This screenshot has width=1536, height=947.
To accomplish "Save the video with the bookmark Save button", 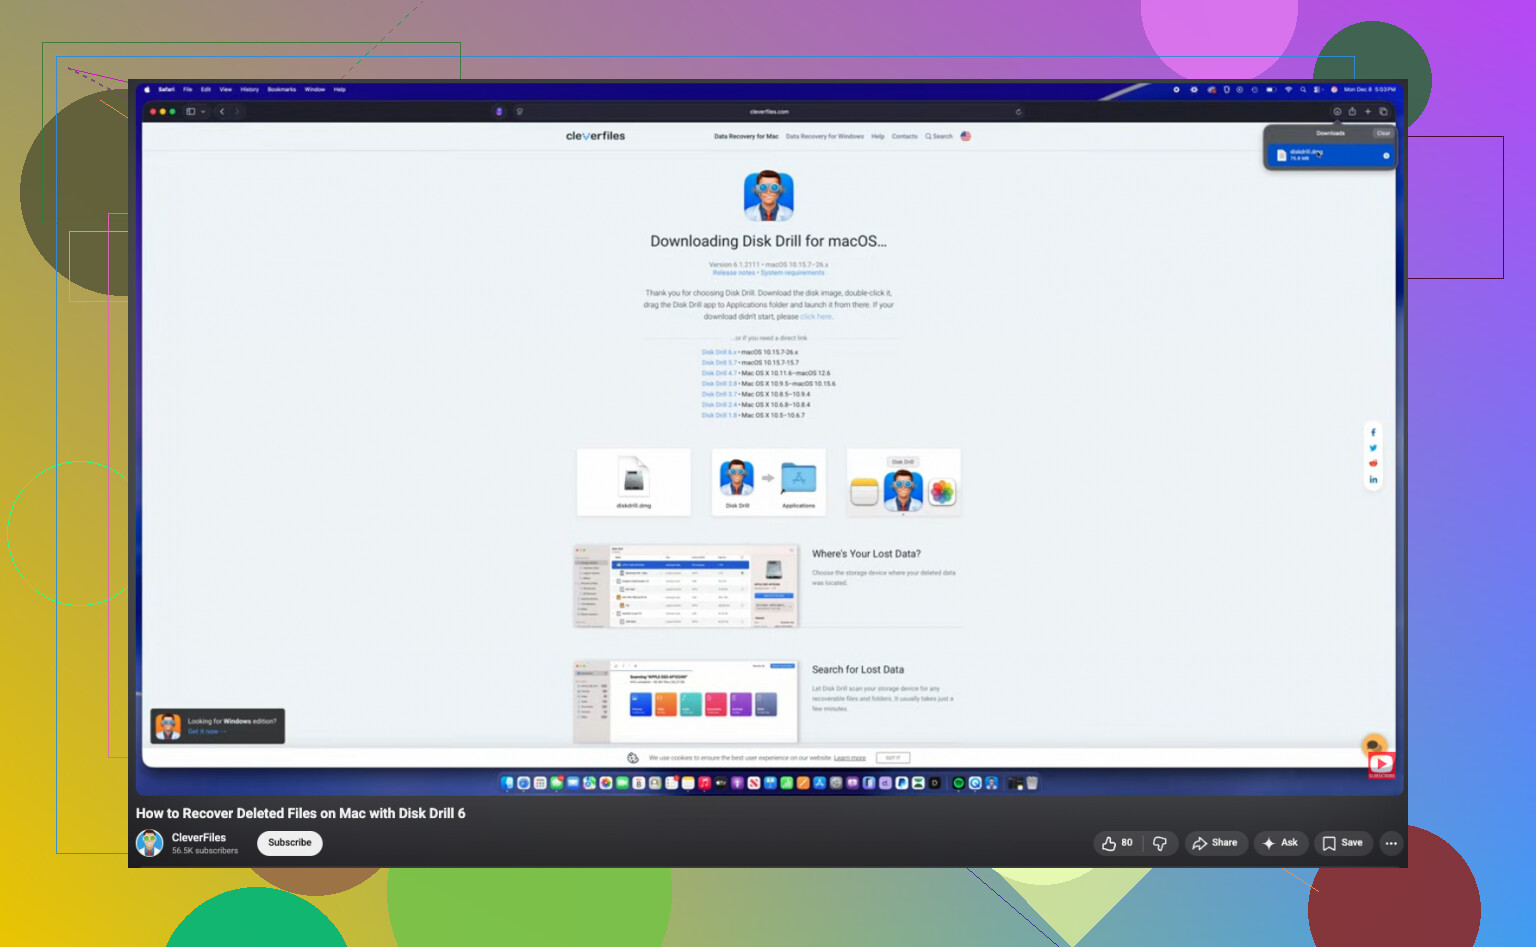I will 1343,843.
